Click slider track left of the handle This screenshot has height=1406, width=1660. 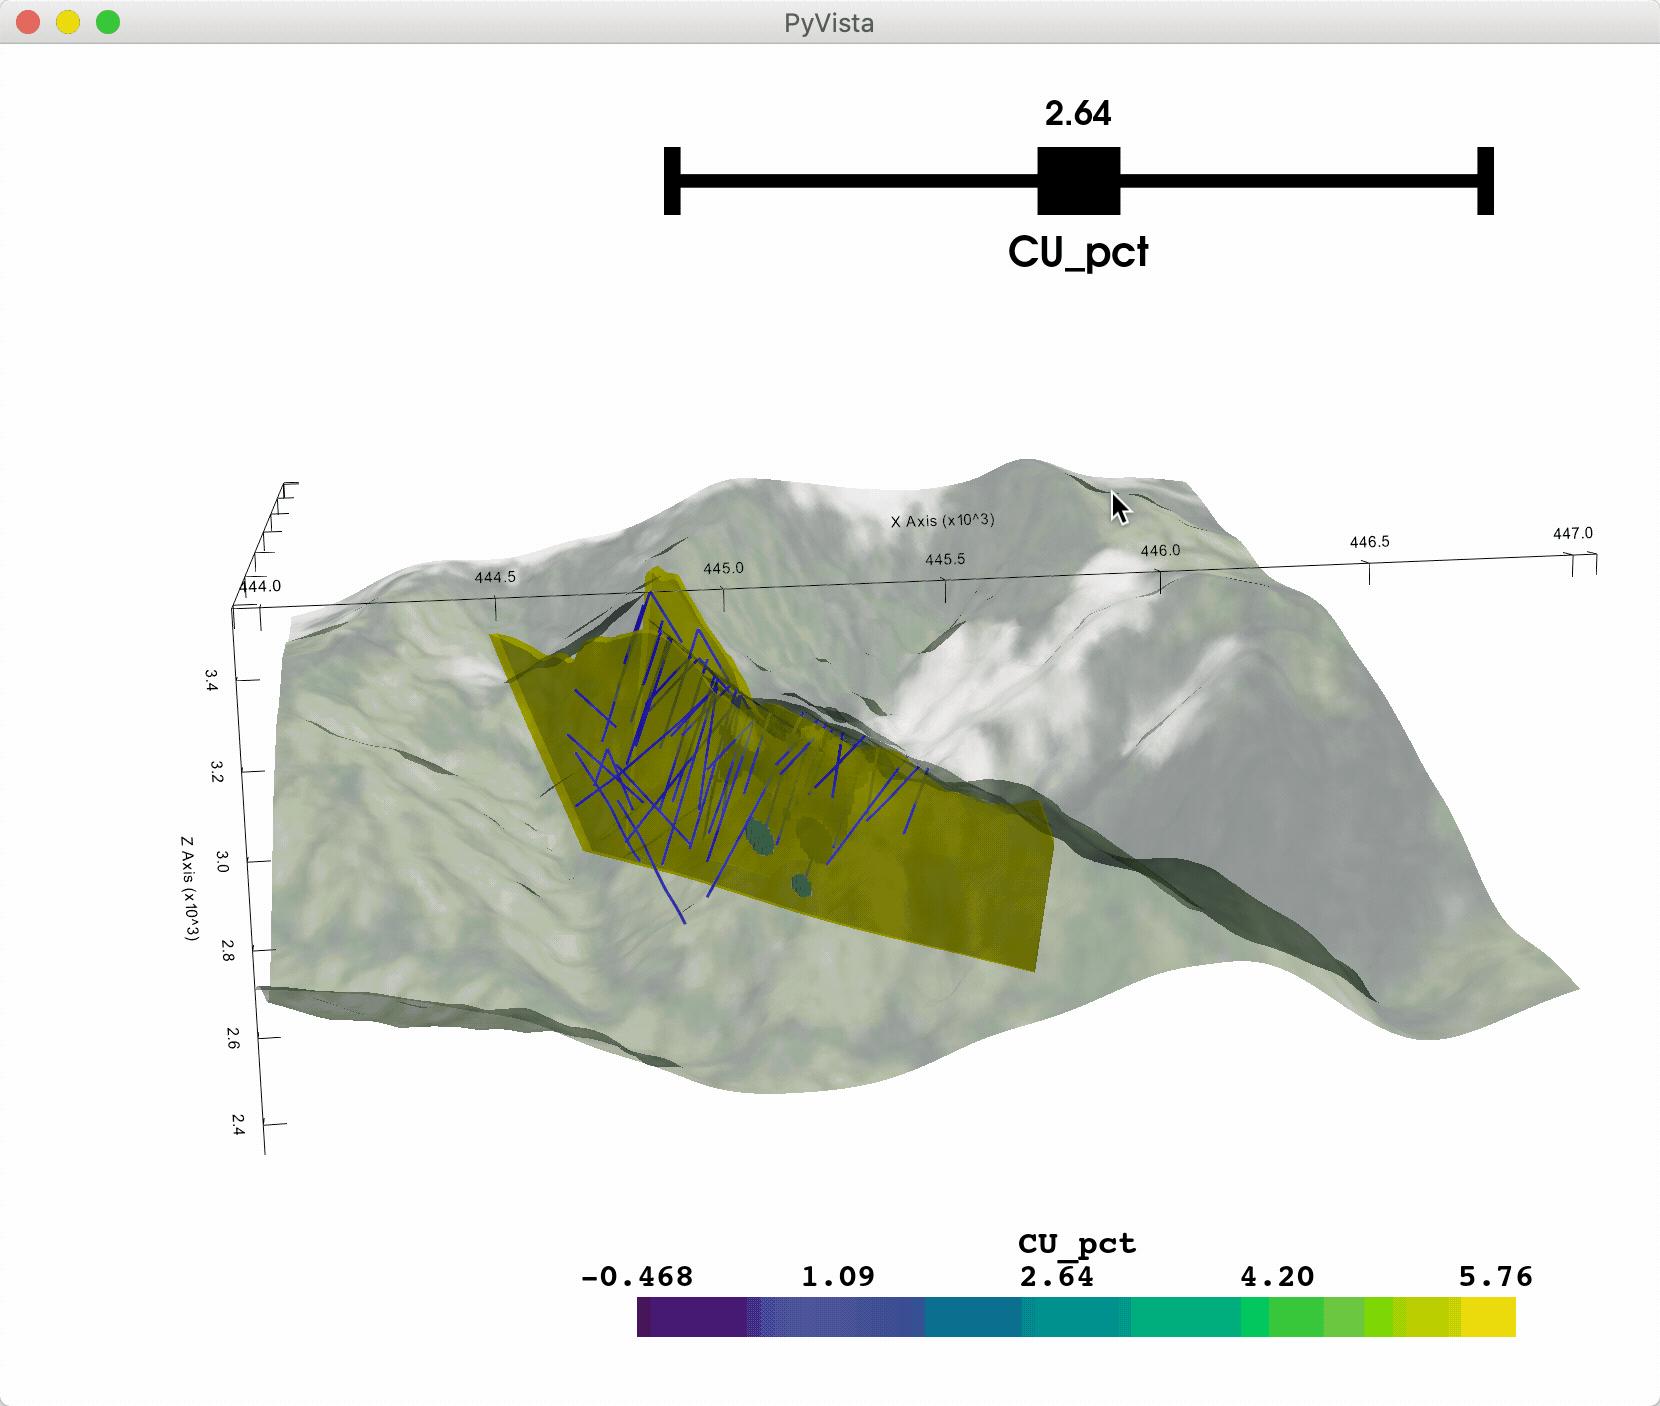tap(859, 181)
